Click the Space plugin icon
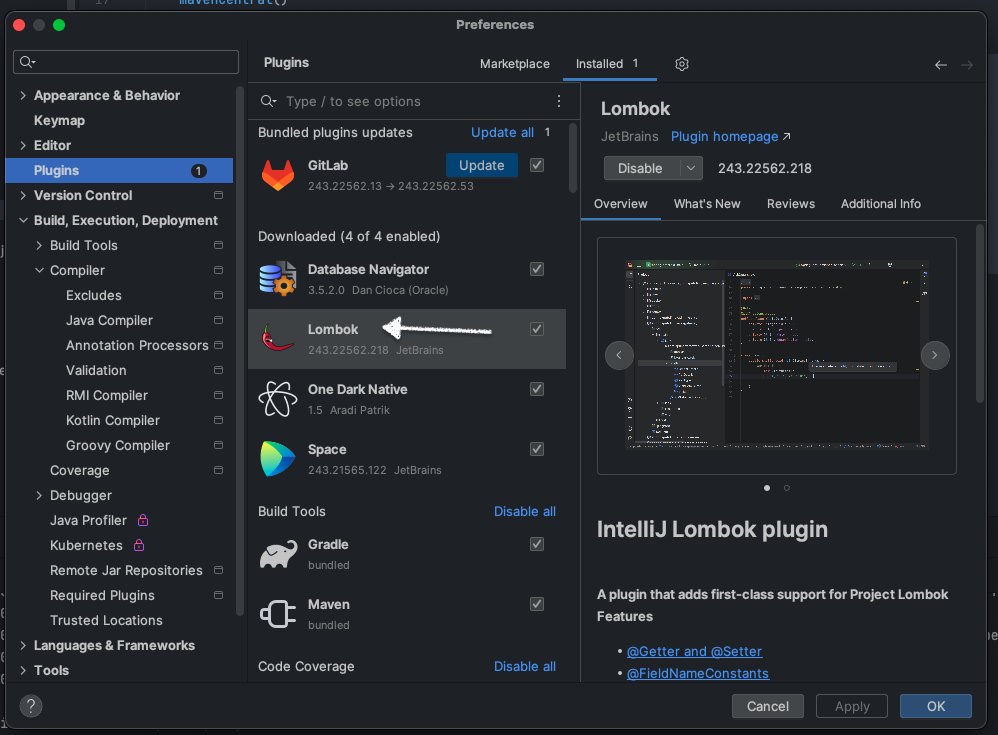Viewport: 998px width, 735px height. 278,459
